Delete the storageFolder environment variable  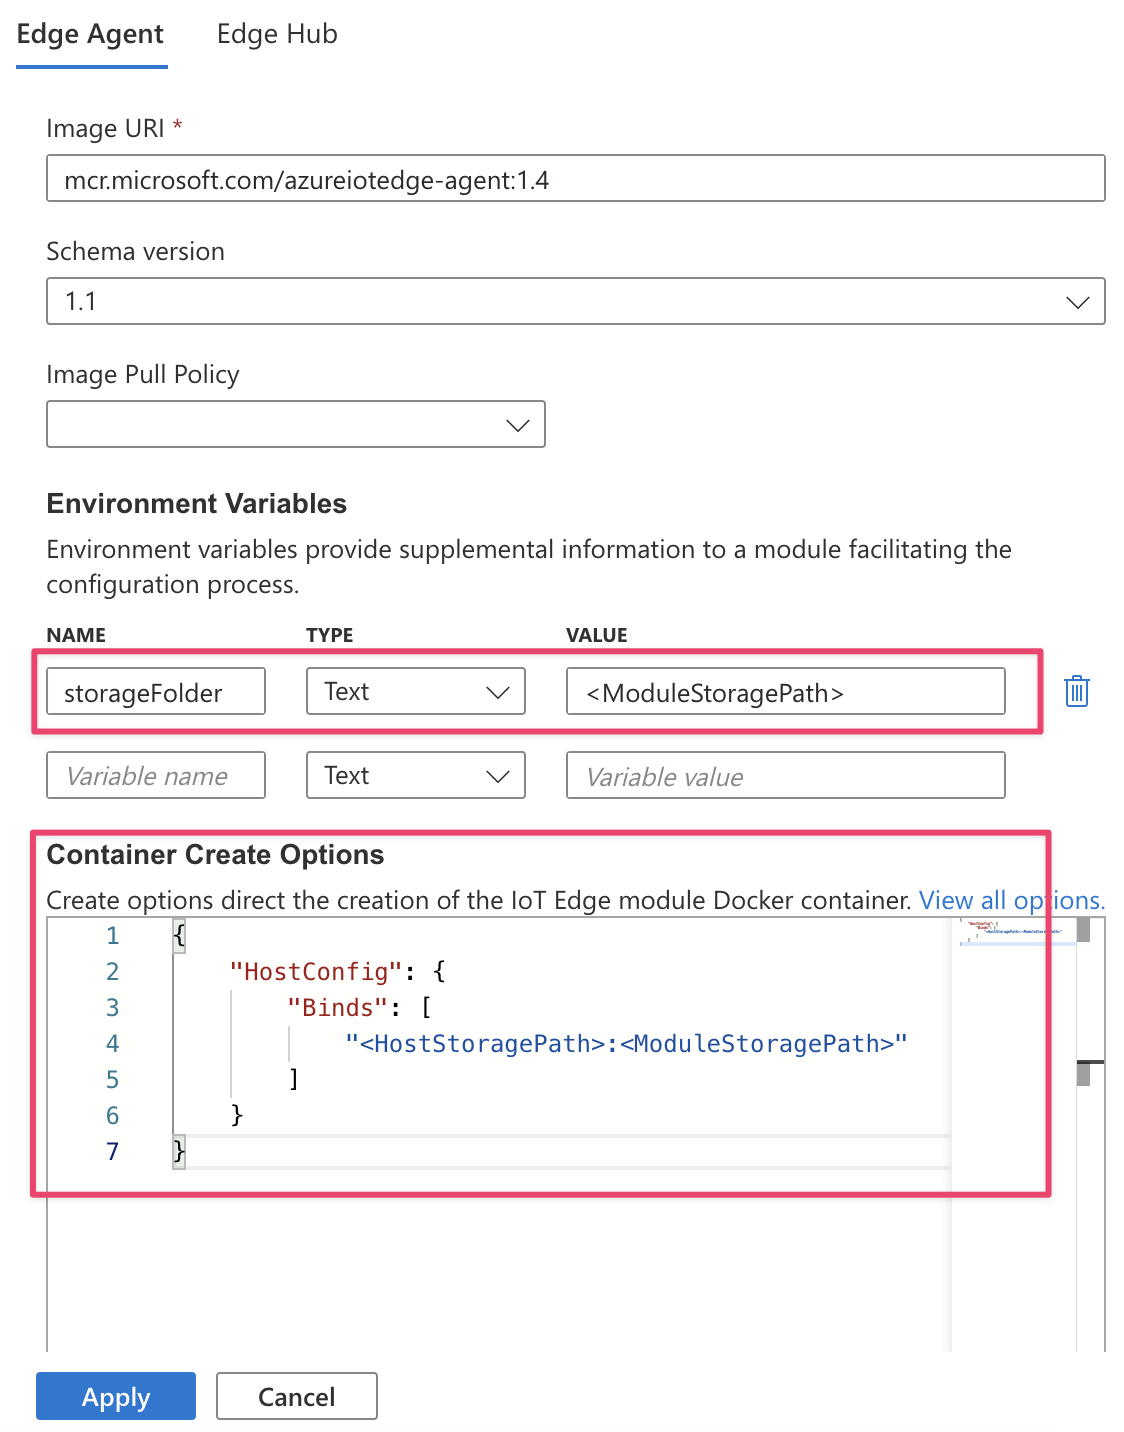coord(1076,691)
